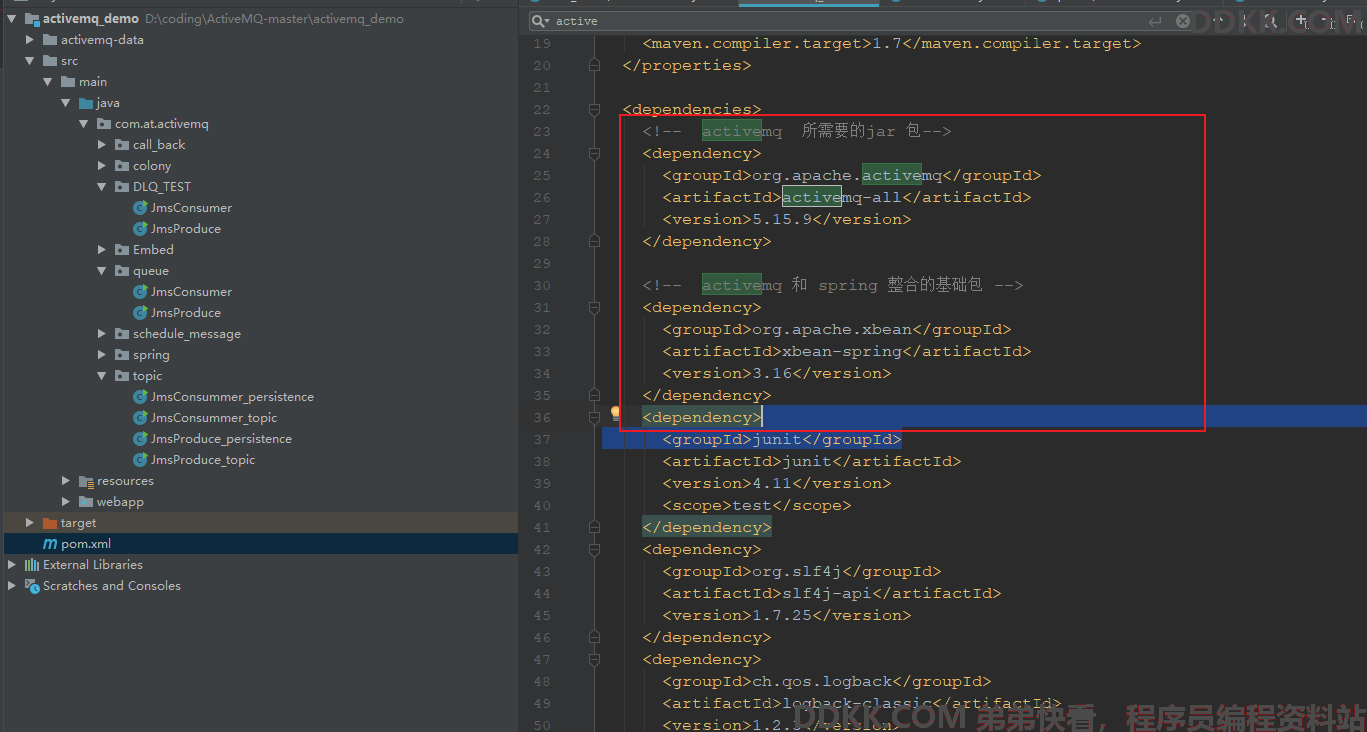Click 'slf4j-api' artifactId on line 44
The width and height of the screenshot is (1367, 732).
point(827,593)
